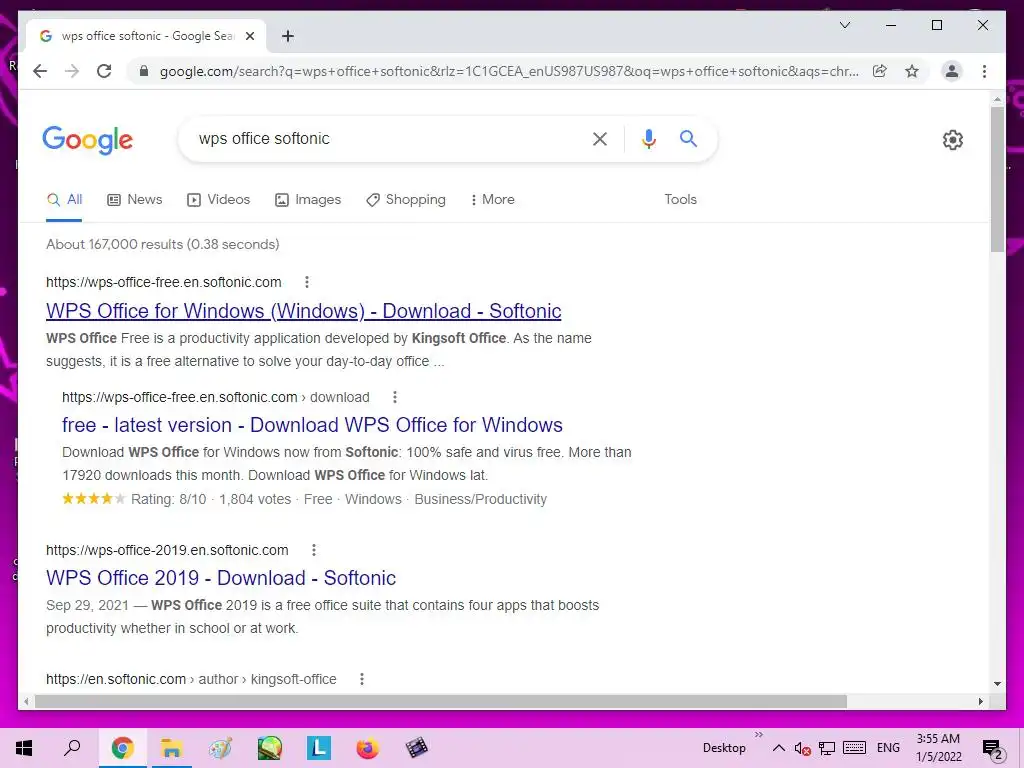The width and height of the screenshot is (1024, 768).
Task: Open the film clapper video app
Action: tap(416, 748)
